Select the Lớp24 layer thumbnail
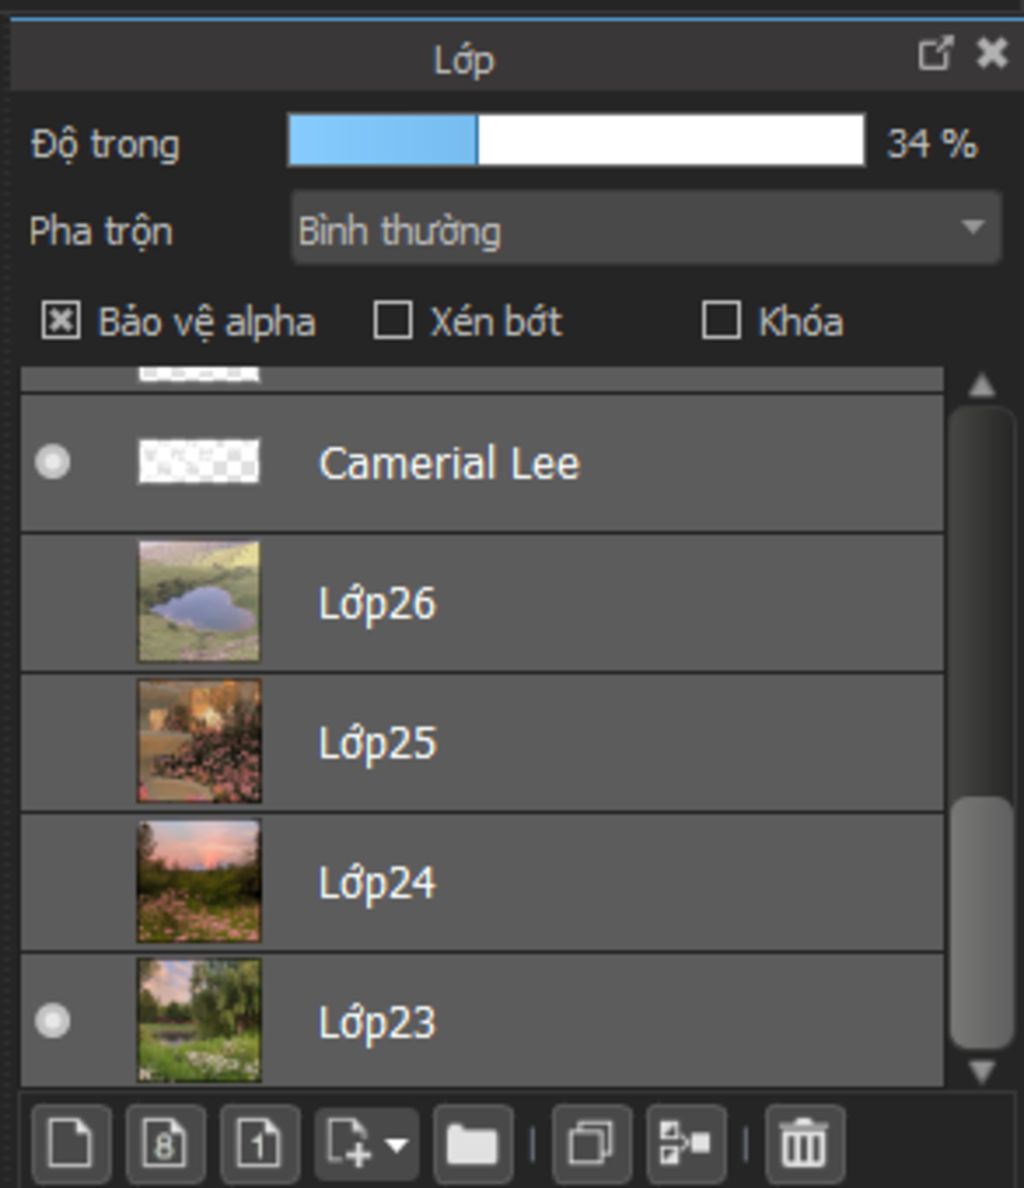Screen dimensions: 1024x1188 pyautogui.click(x=199, y=881)
